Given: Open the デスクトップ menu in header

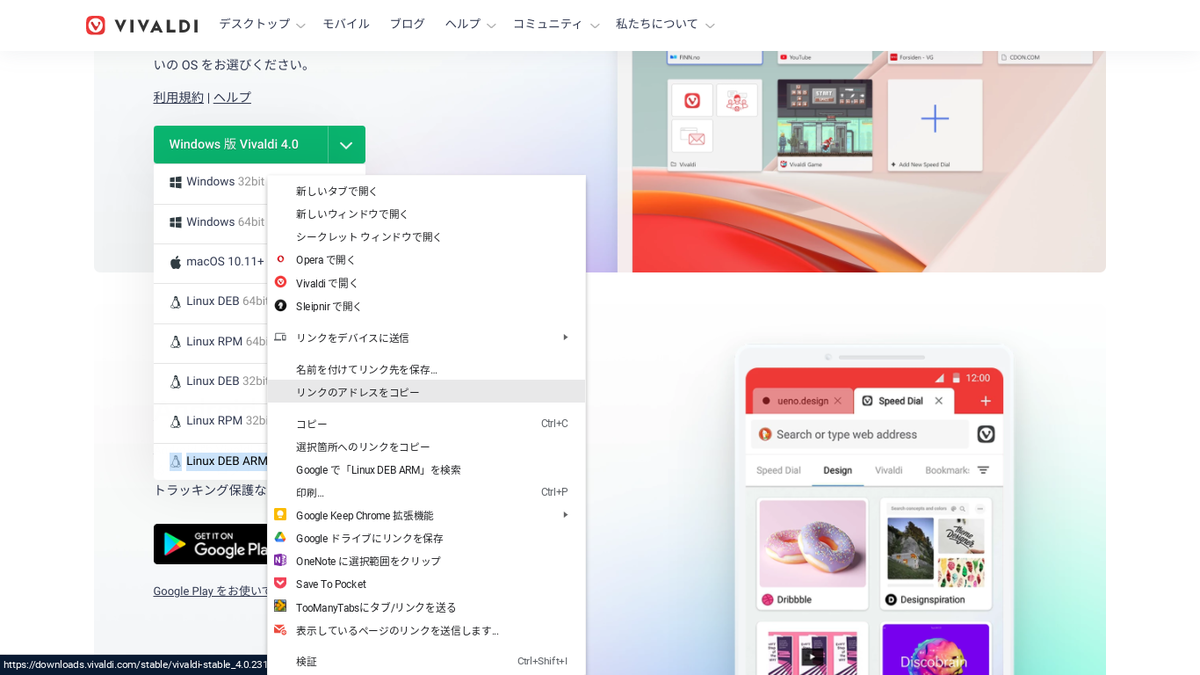Looking at the screenshot, I should [x=262, y=24].
